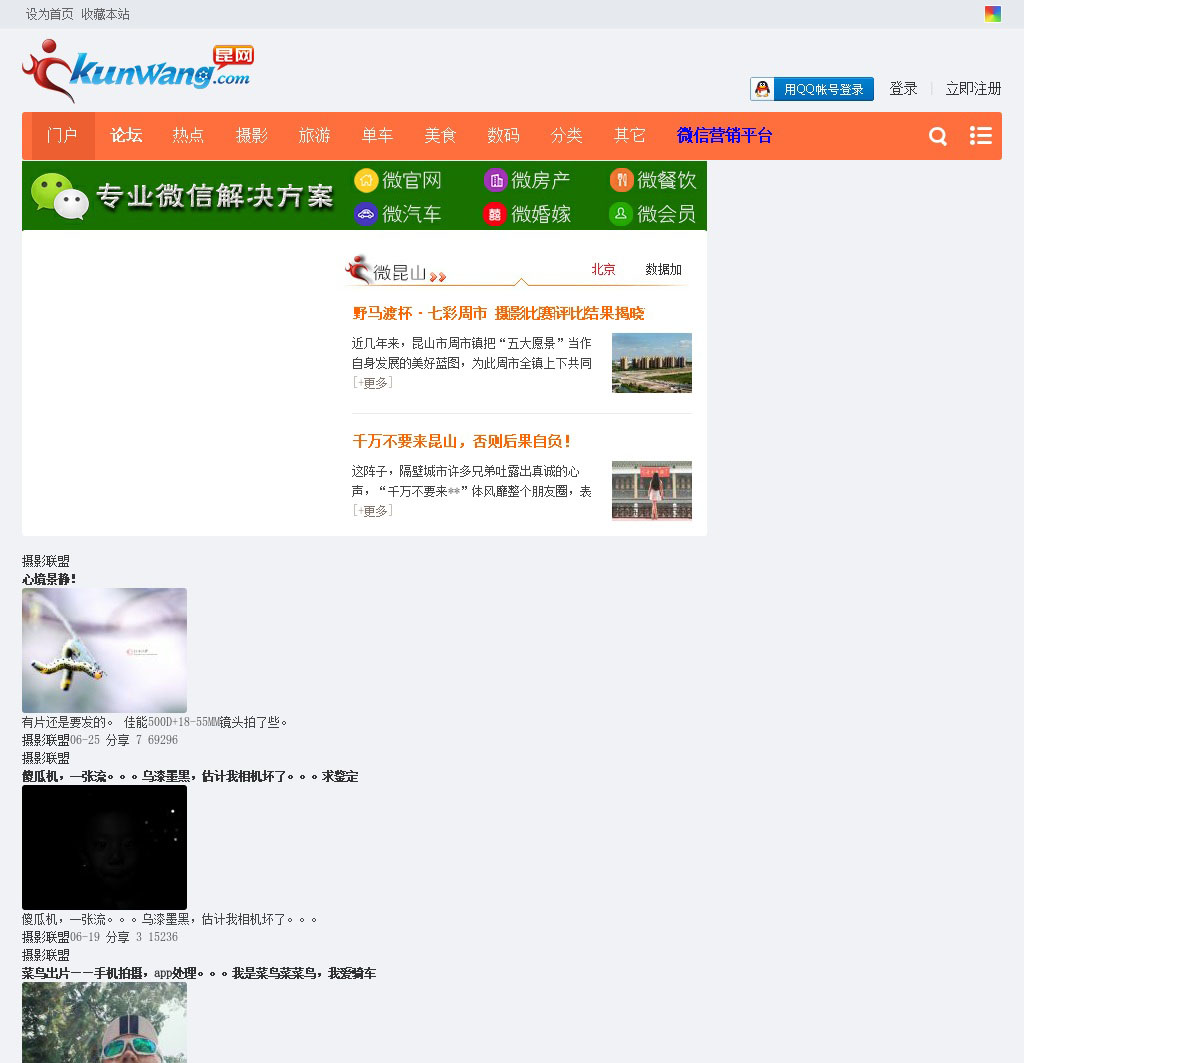The width and height of the screenshot is (1200, 1063).
Task: Open the cyclist with sunglasses thumbnail
Action: [104, 1022]
